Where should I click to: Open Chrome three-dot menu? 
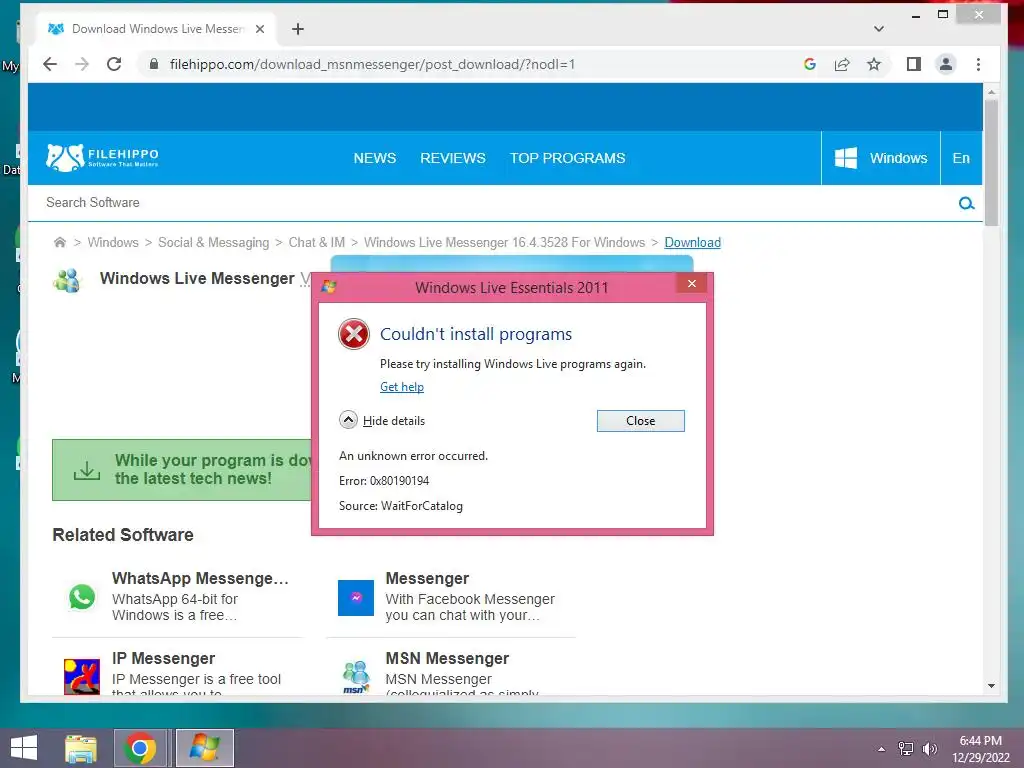978,64
